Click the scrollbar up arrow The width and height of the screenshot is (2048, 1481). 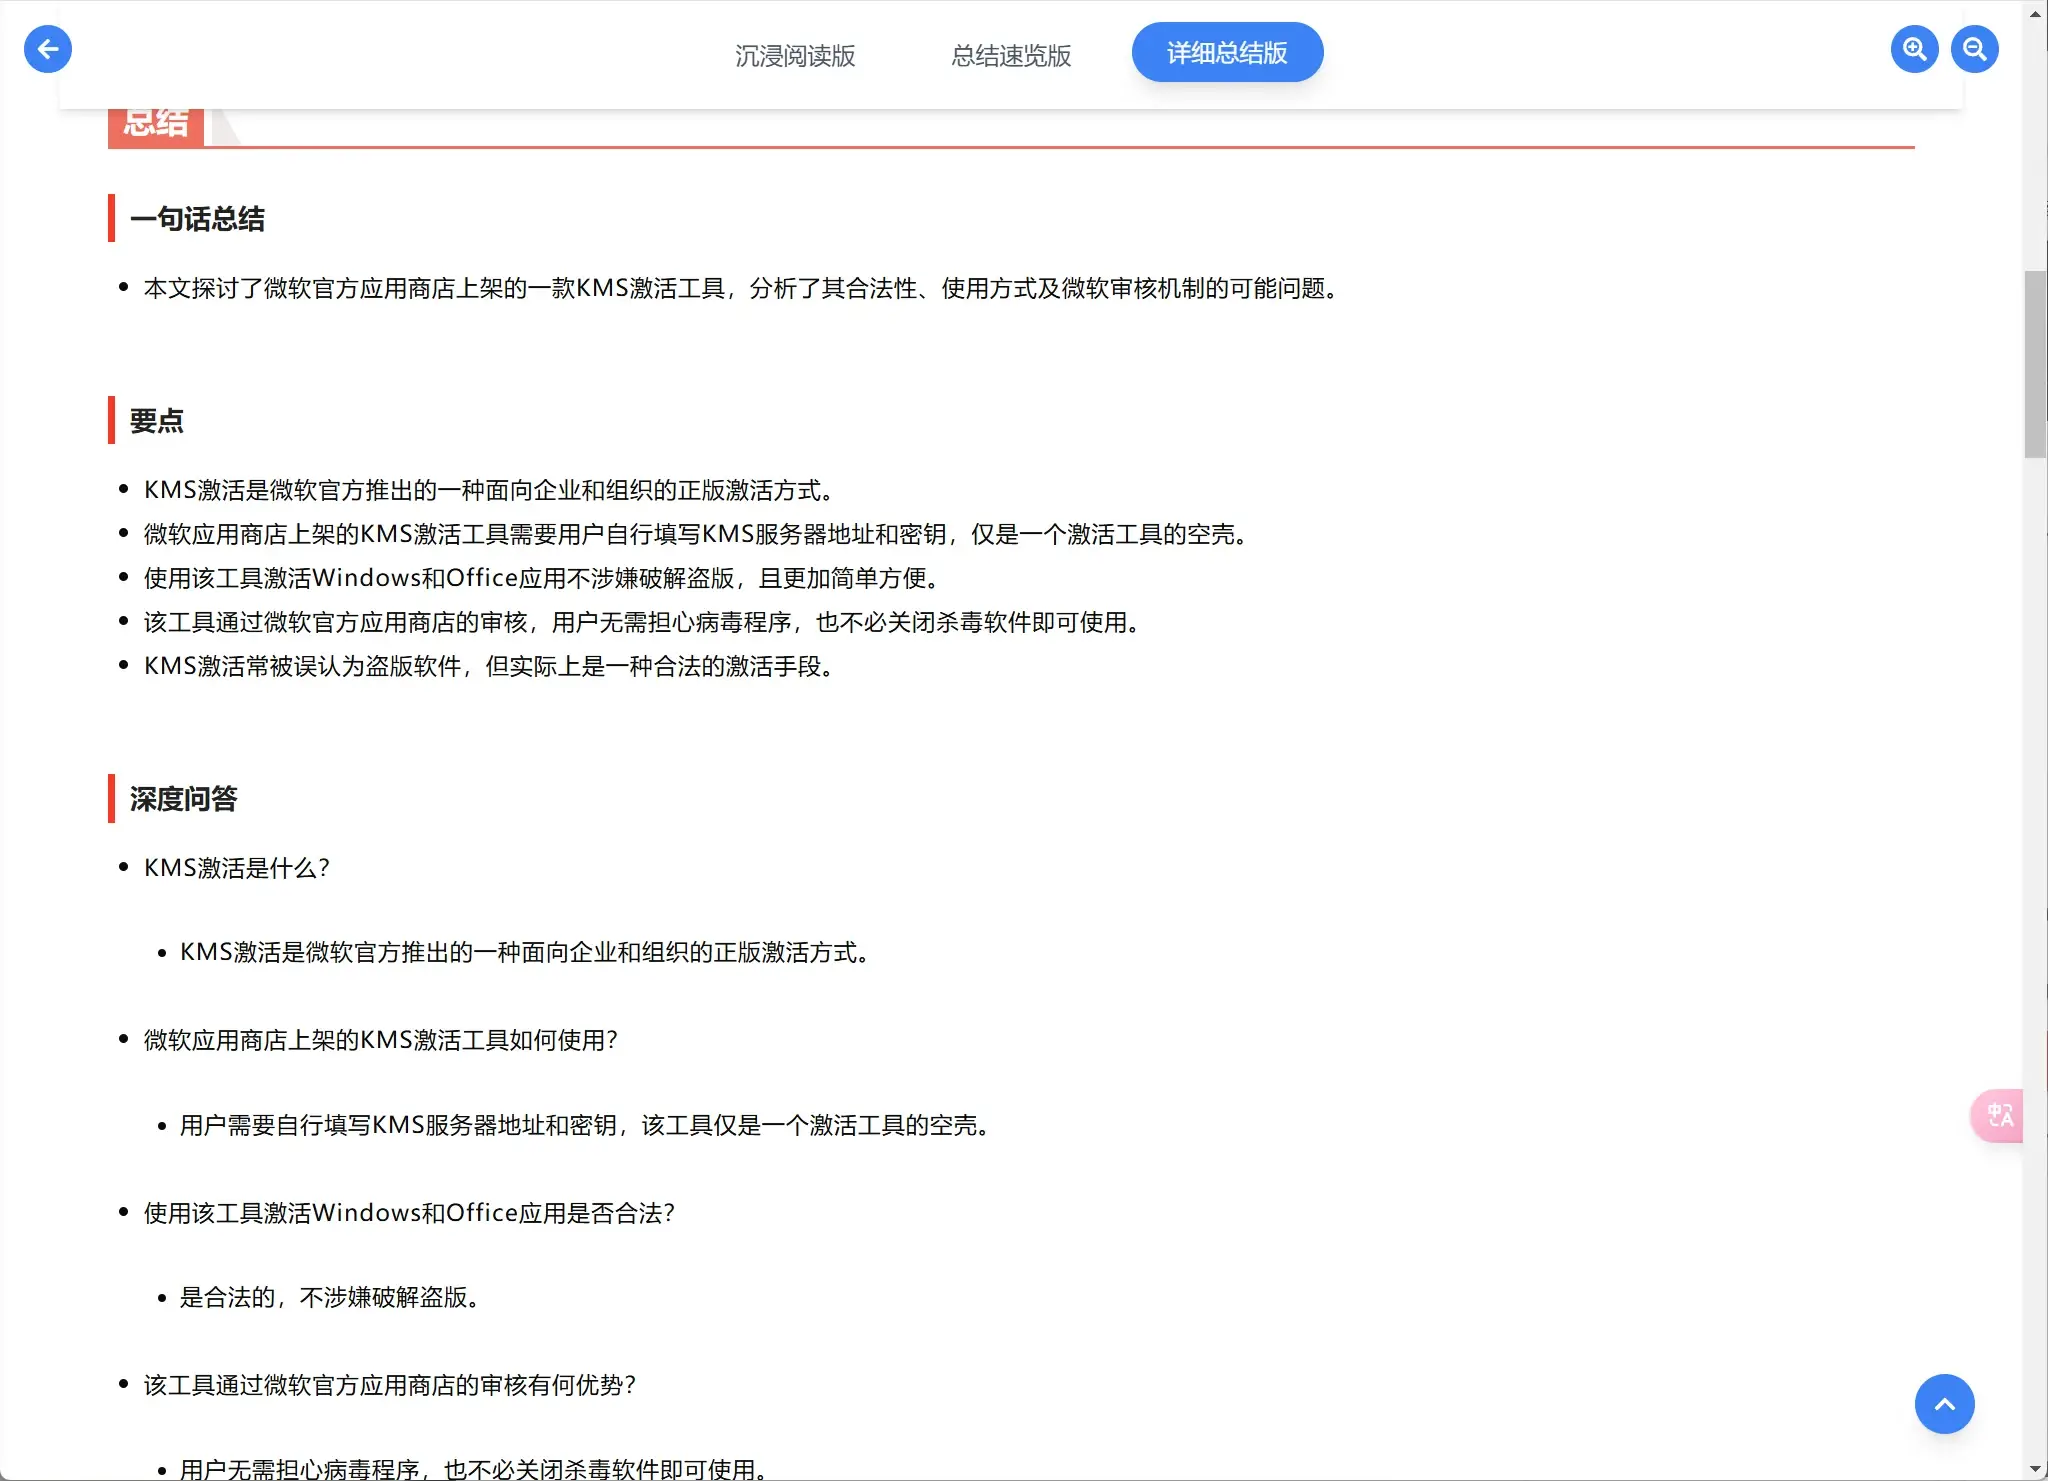point(2035,14)
